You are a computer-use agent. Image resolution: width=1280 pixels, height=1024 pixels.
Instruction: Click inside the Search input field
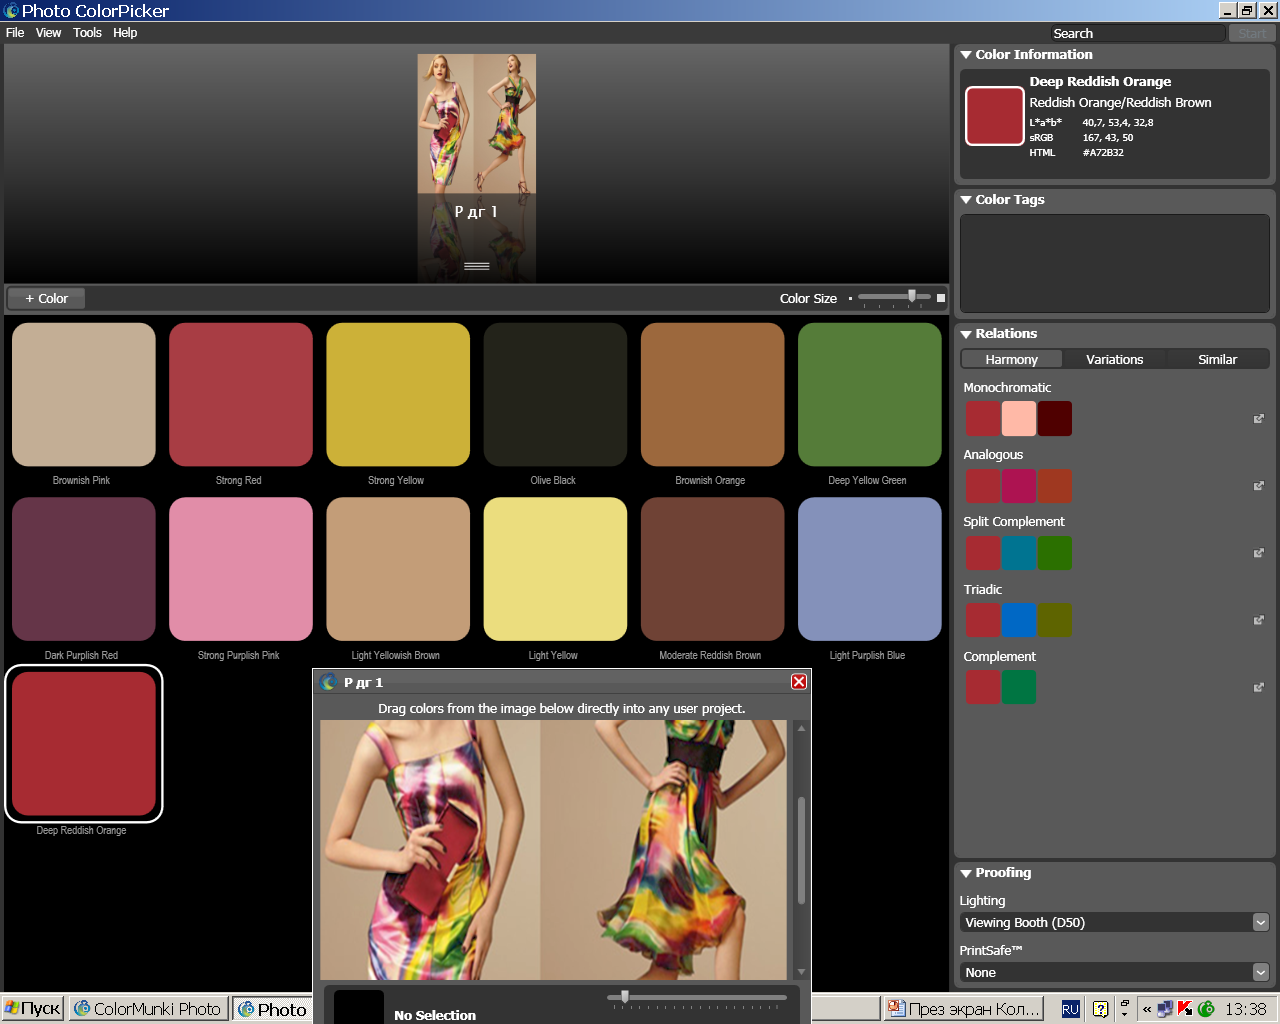click(1138, 33)
